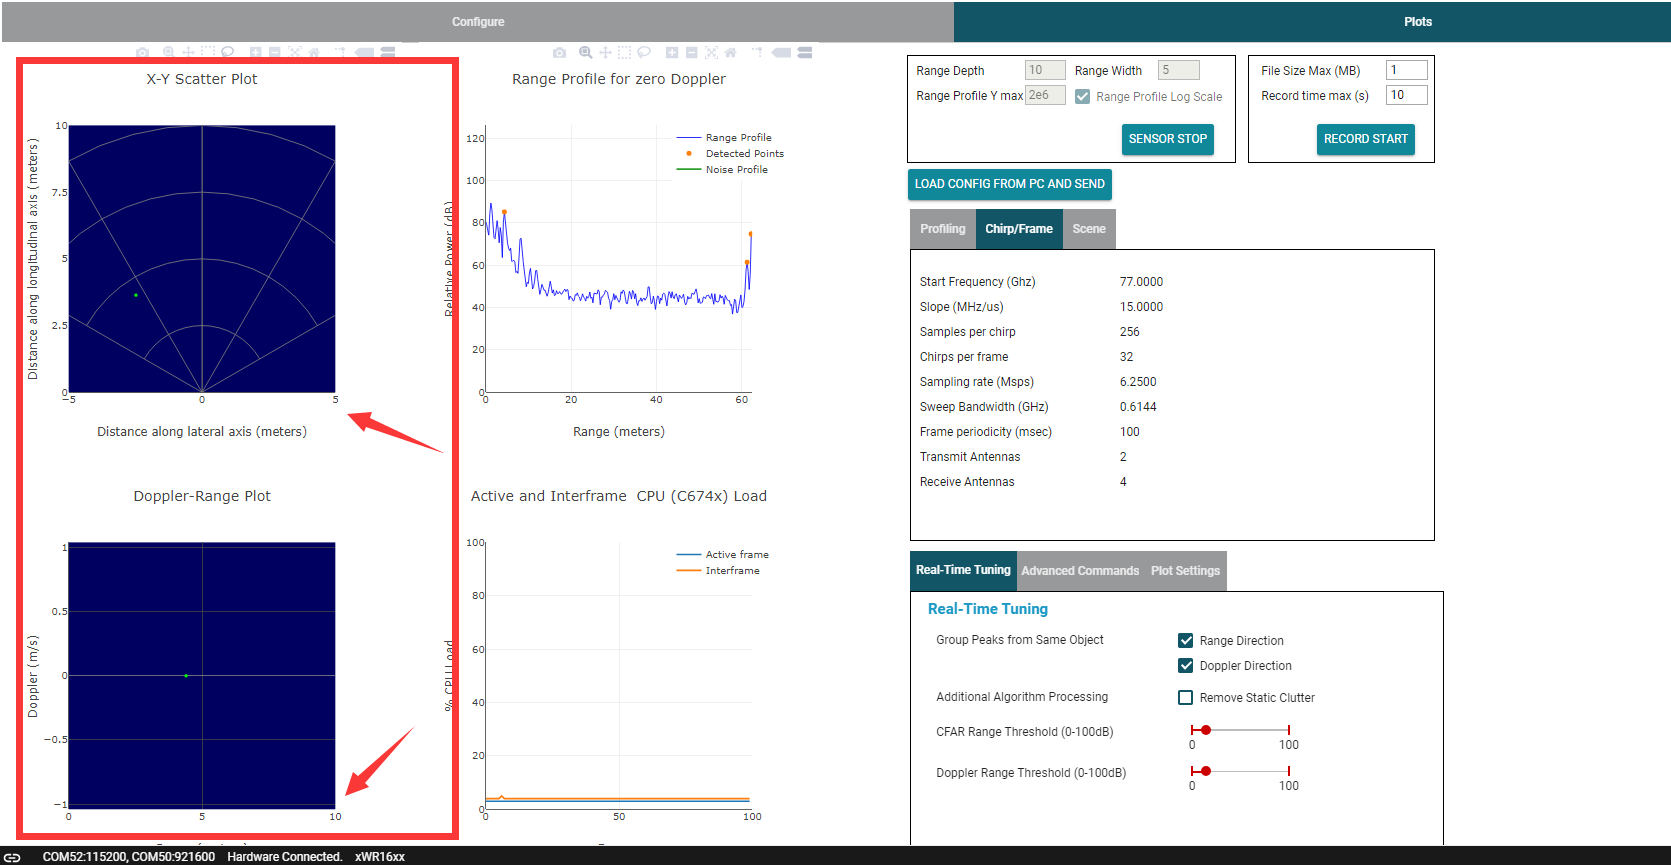The width and height of the screenshot is (1671, 865).
Task: Open the Profiling tab
Action: (x=943, y=229)
